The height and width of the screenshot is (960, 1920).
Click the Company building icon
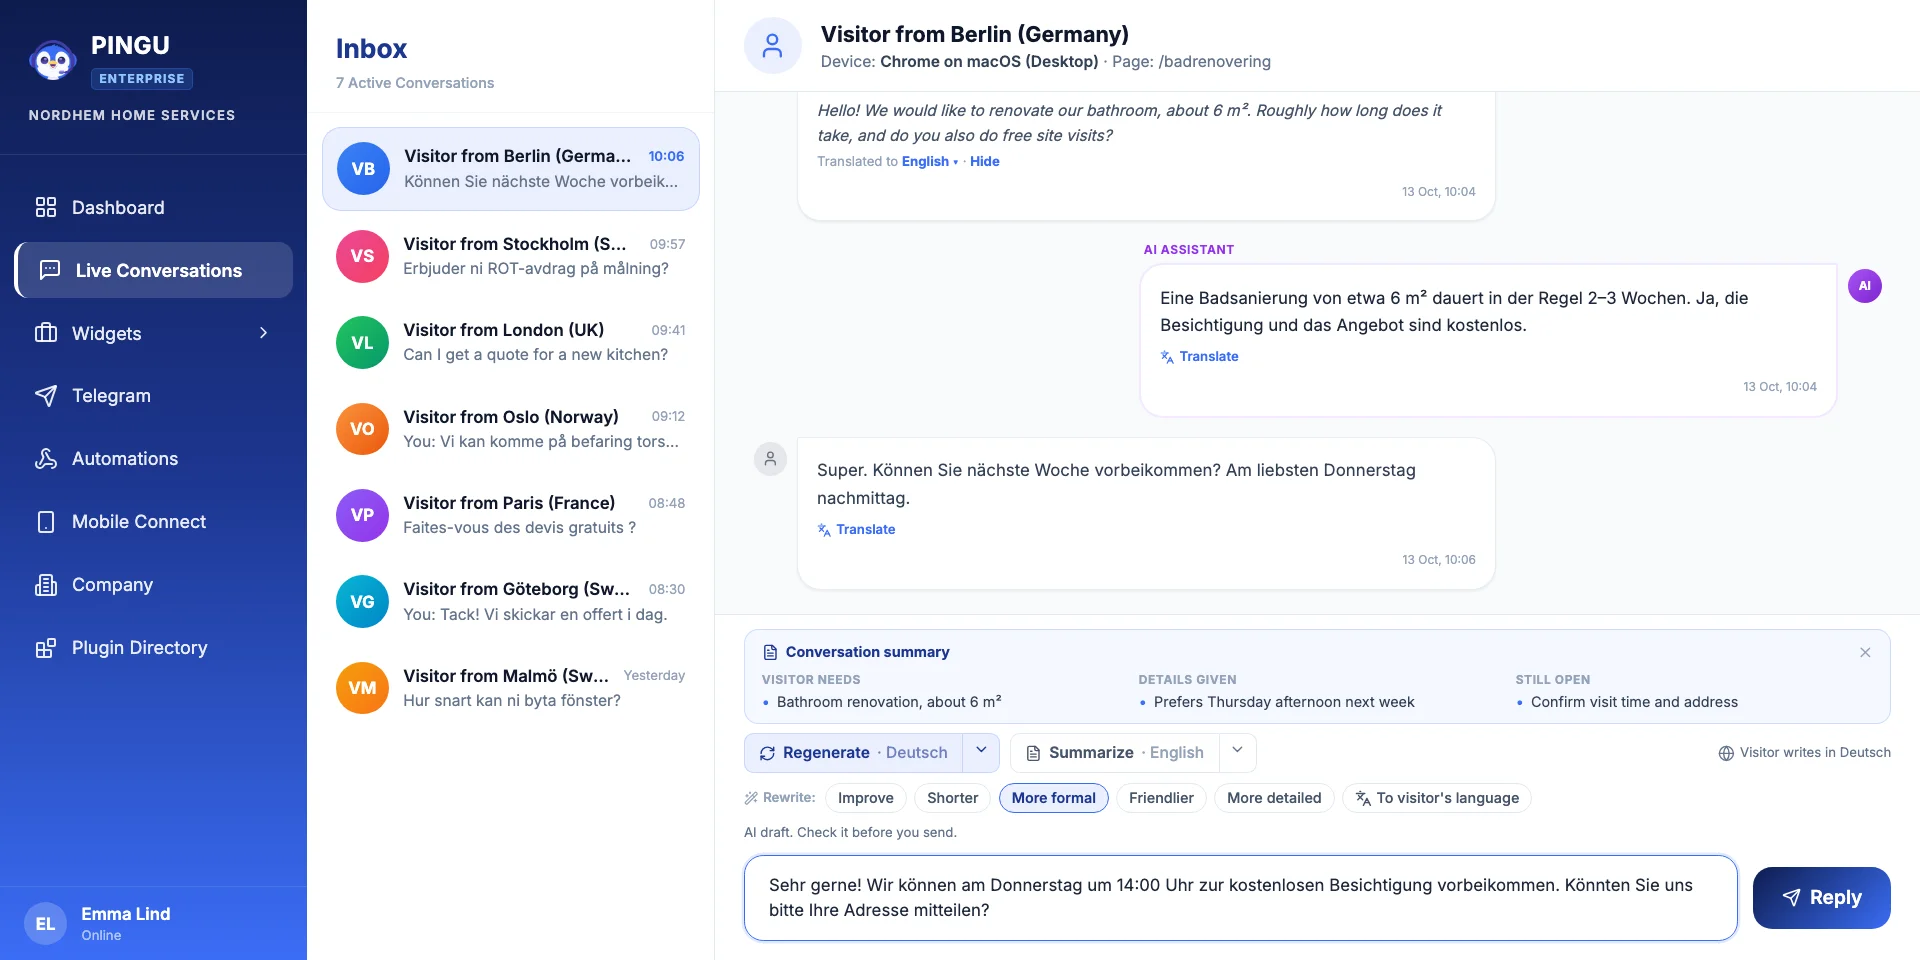[x=46, y=585]
